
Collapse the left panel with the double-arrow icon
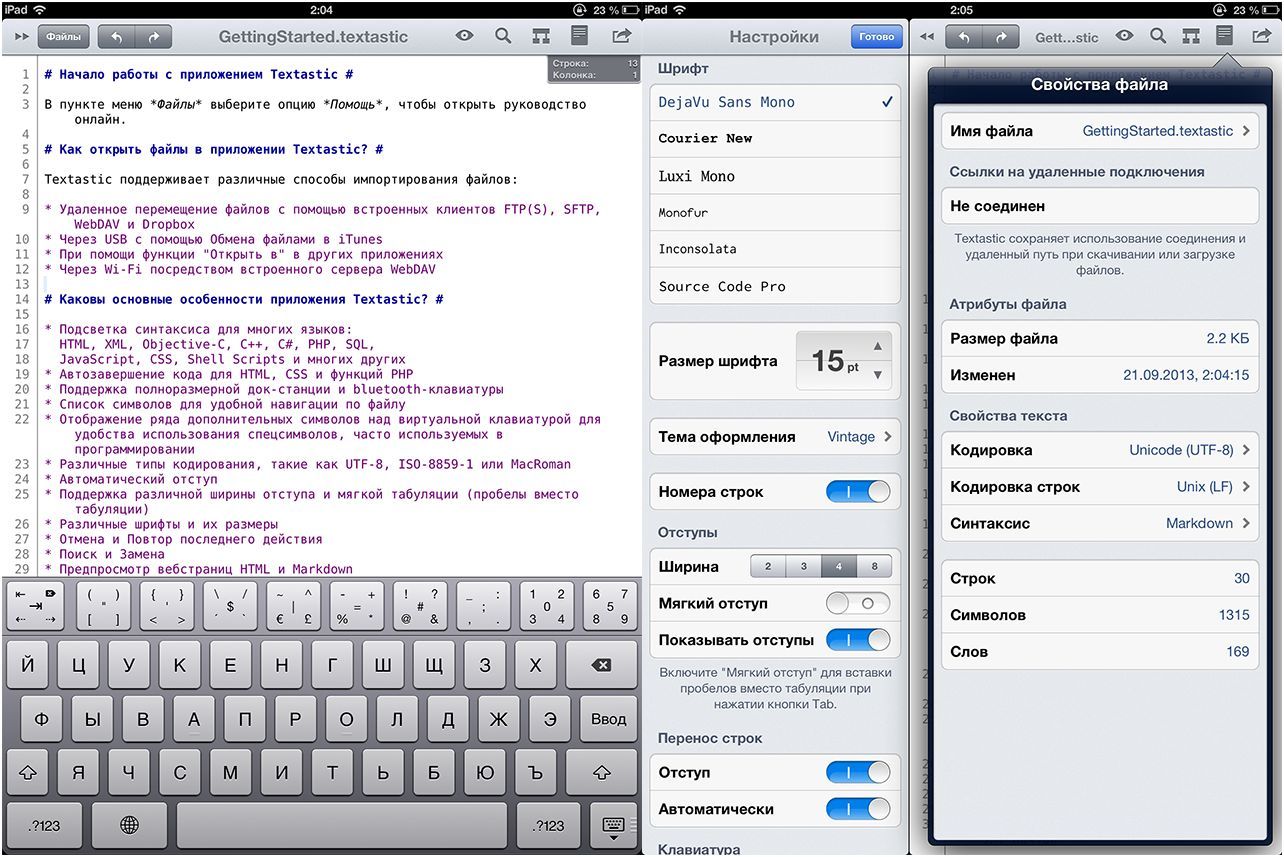click(x=20, y=36)
